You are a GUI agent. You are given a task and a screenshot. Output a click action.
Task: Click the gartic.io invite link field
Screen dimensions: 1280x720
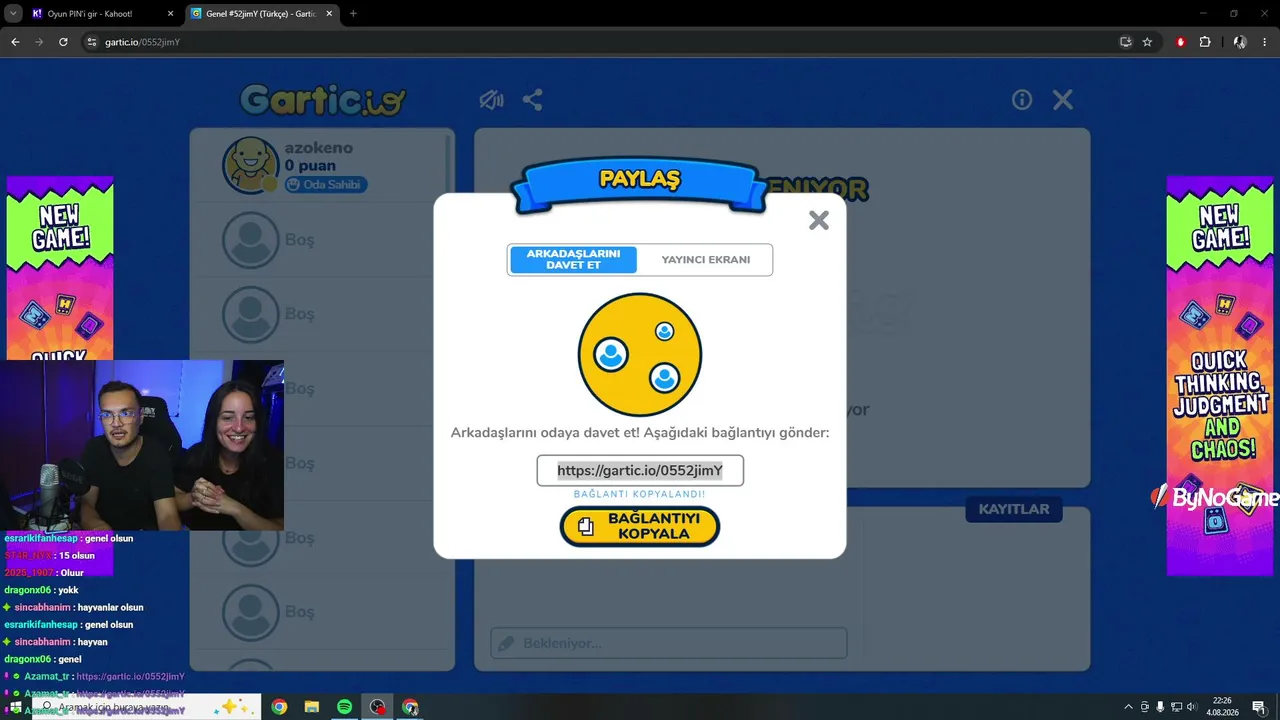[640, 471]
